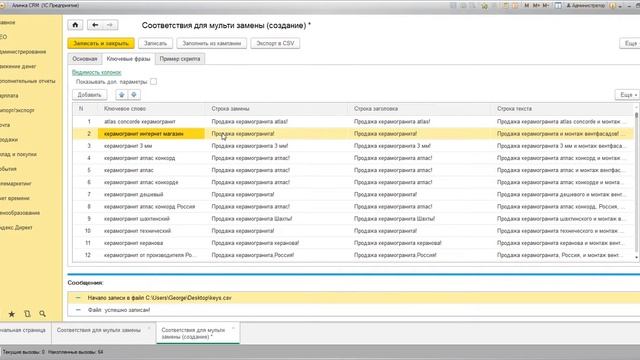Open search magnifier in the sidebar
This screenshot has height=360, width=640.
(x=42, y=314)
